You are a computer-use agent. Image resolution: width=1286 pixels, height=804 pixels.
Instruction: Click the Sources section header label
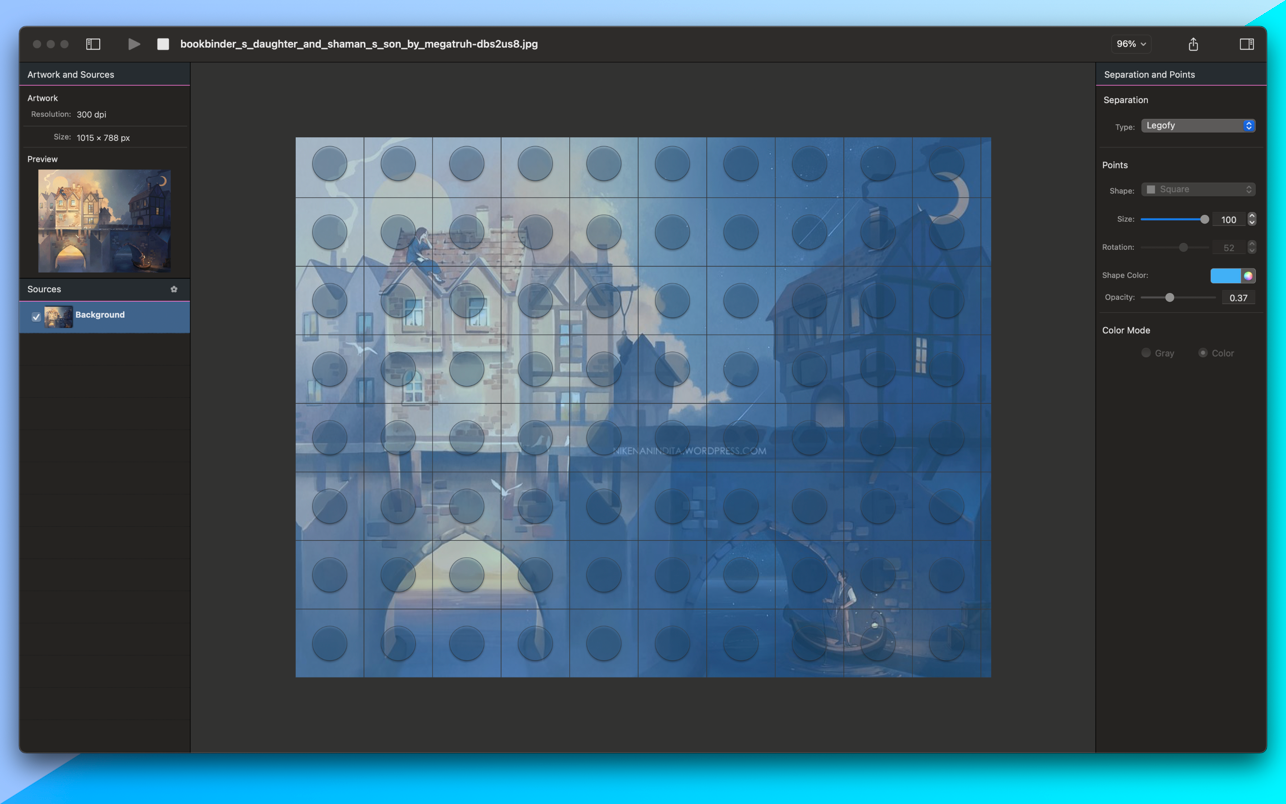coord(44,289)
